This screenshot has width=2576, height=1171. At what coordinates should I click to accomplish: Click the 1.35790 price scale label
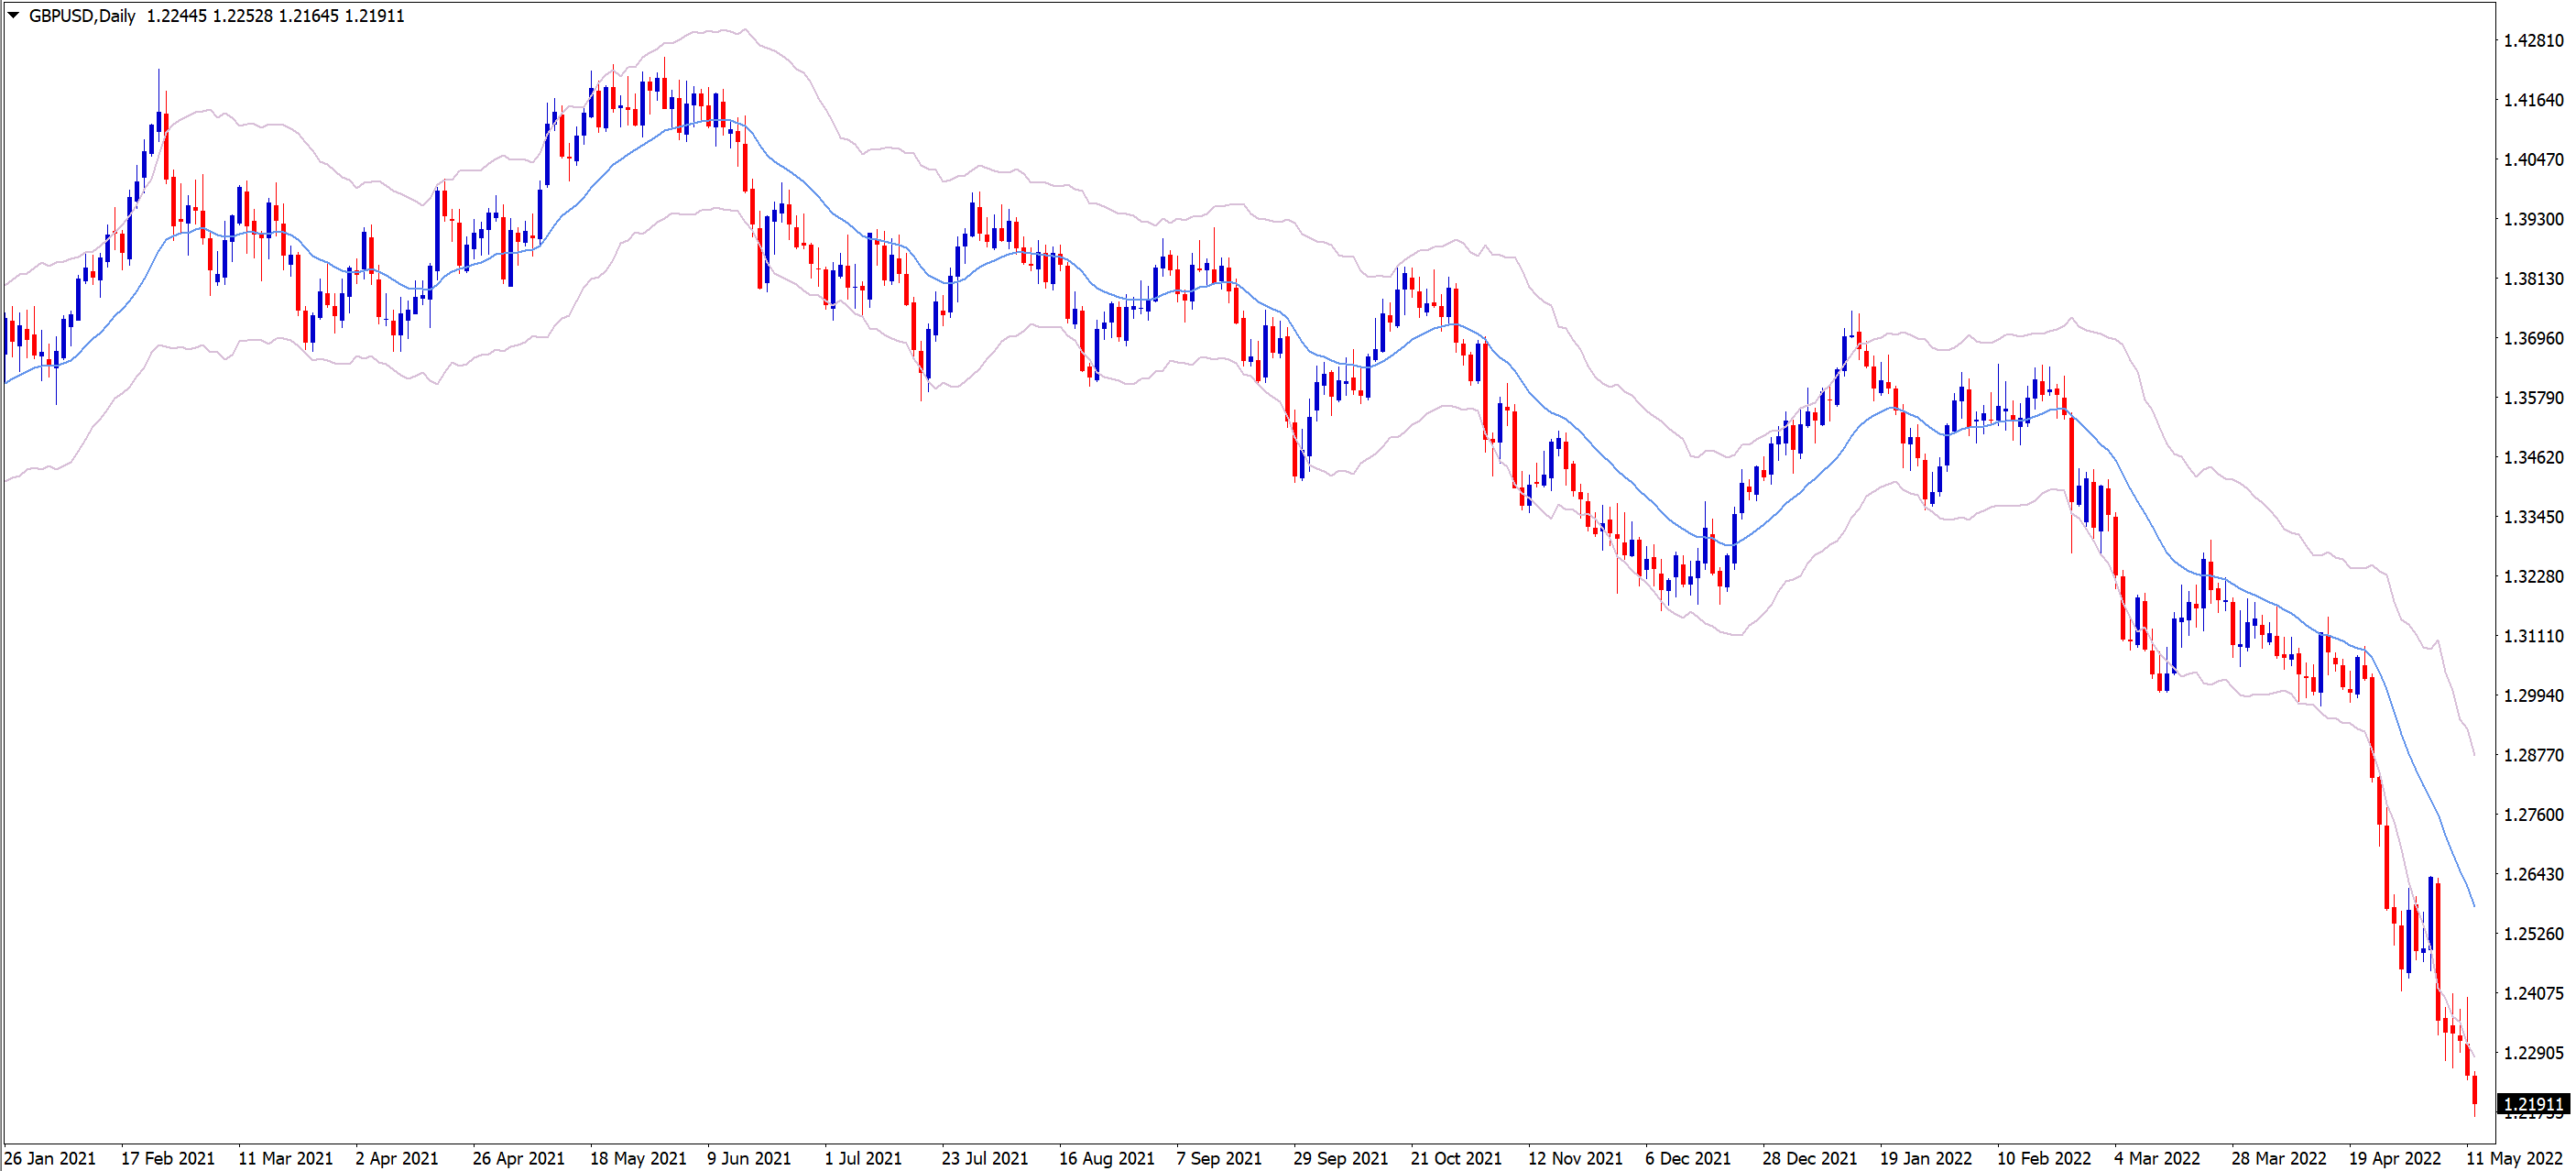pos(2533,397)
